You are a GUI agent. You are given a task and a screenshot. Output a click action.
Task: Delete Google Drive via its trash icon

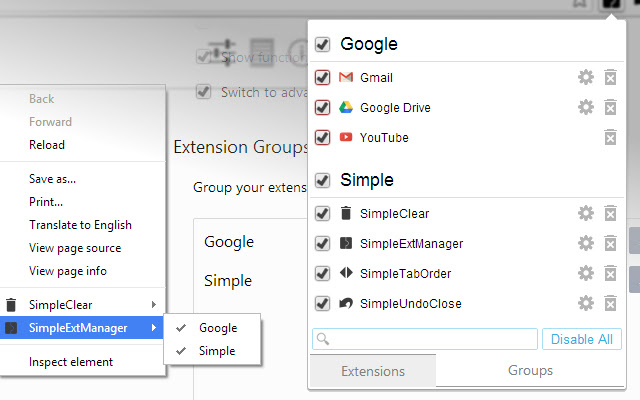tap(610, 107)
